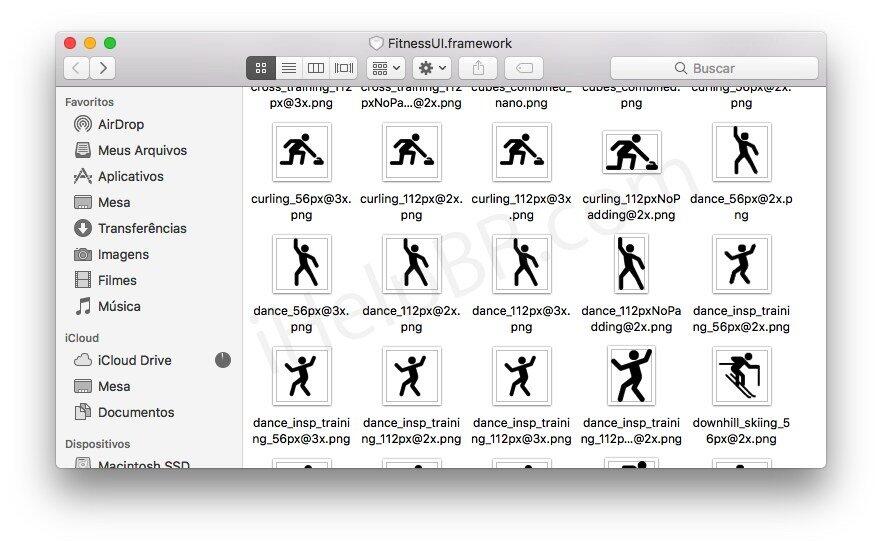882x548 pixels.
Task: Open AirDrop in the sidebar
Action: [x=120, y=124]
